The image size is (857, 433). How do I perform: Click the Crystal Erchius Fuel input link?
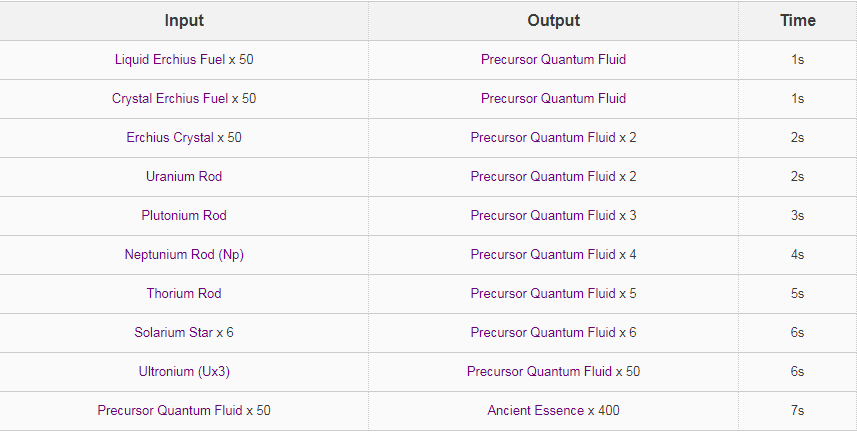coord(170,99)
